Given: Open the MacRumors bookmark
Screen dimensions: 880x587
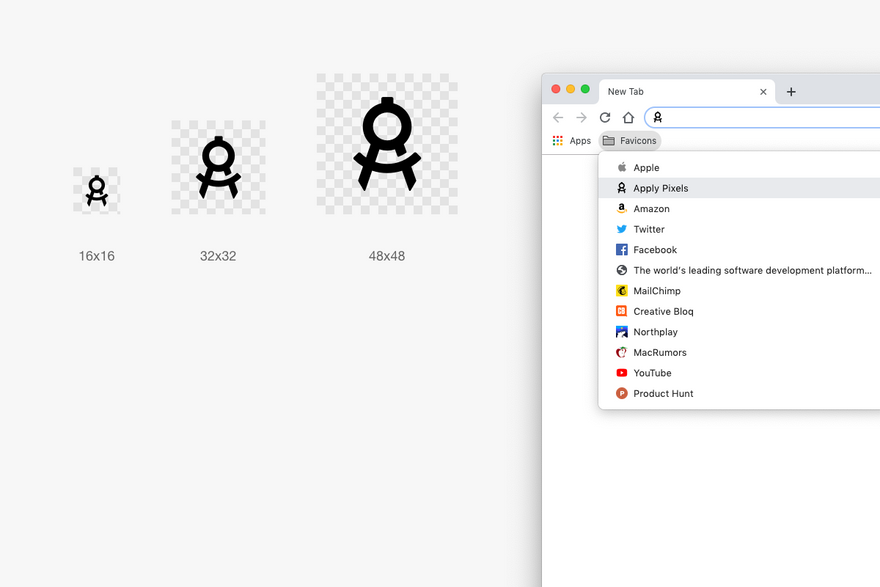Looking at the screenshot, I should [739, 352].
